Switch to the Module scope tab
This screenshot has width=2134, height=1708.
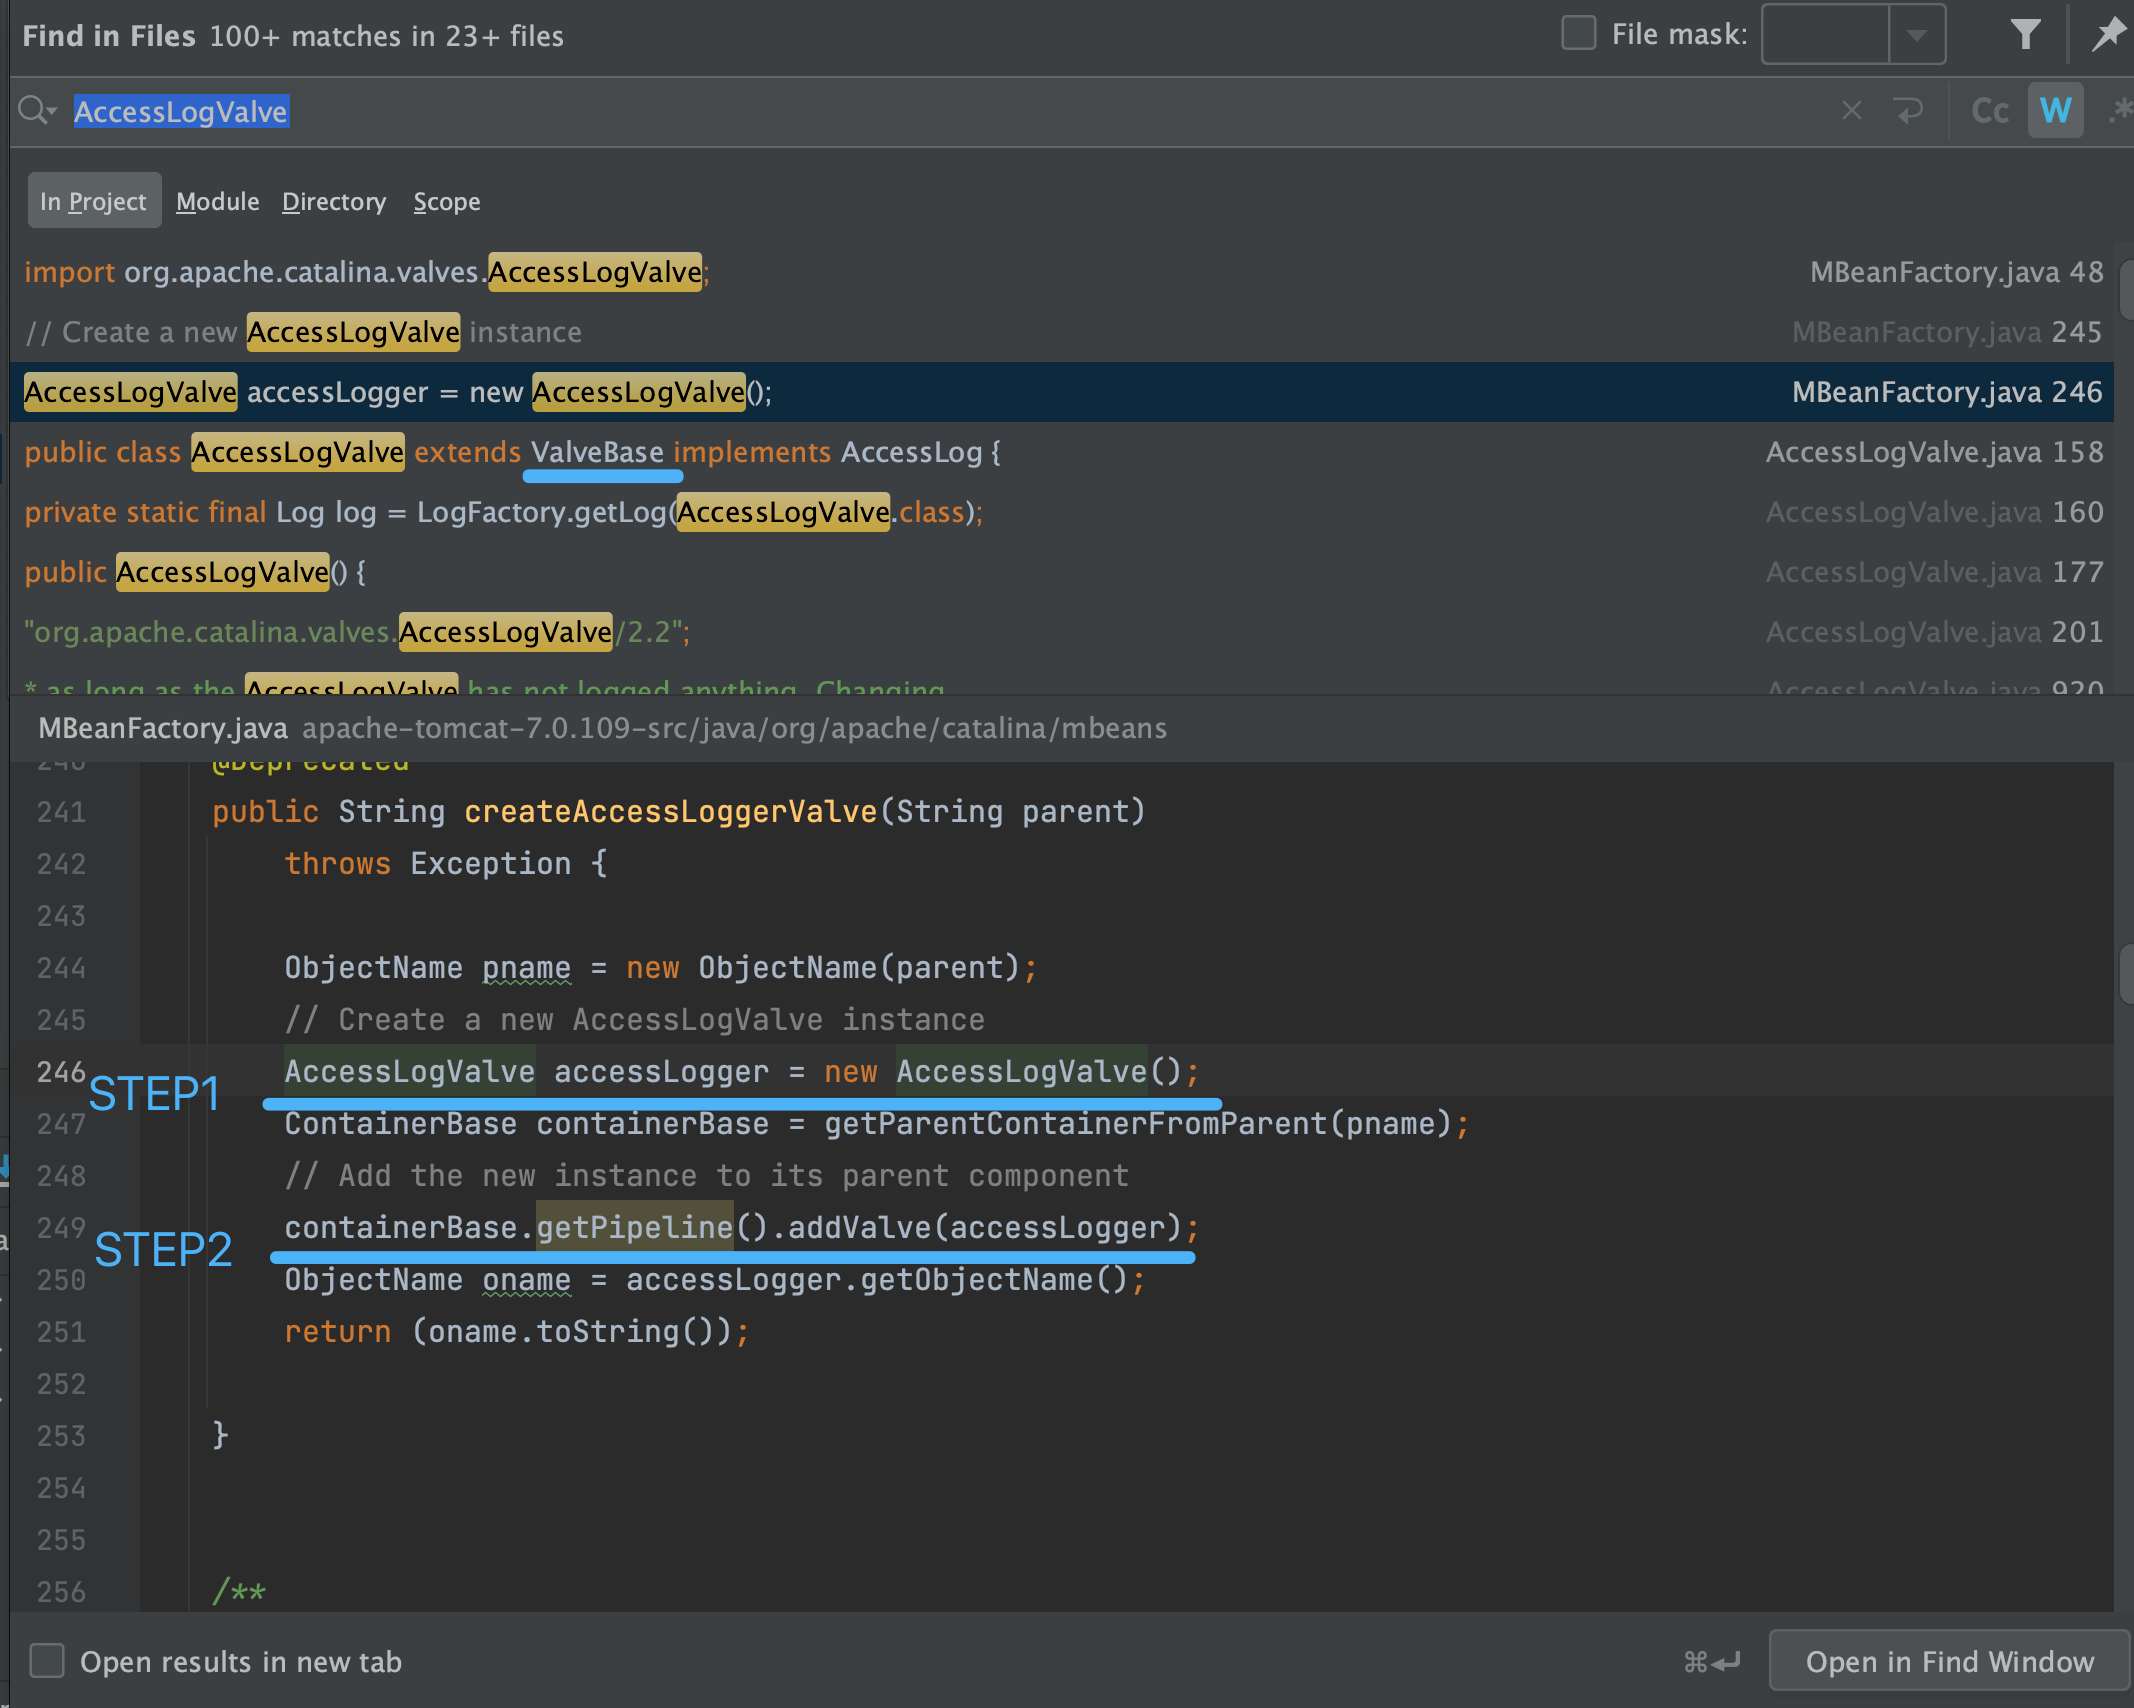click(x=217, y=201)
